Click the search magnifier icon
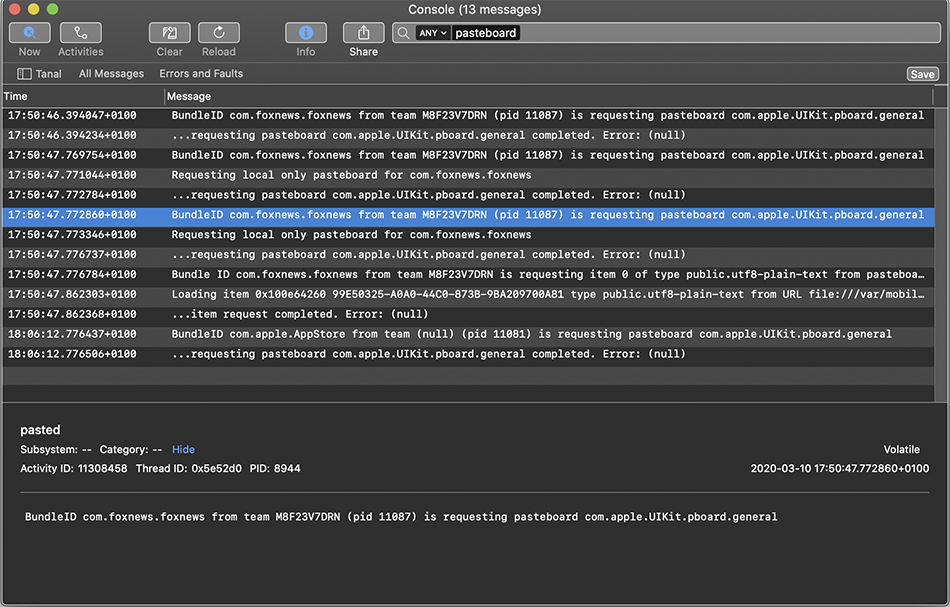Screen dimensions: 950x607 tap(404, 33)
